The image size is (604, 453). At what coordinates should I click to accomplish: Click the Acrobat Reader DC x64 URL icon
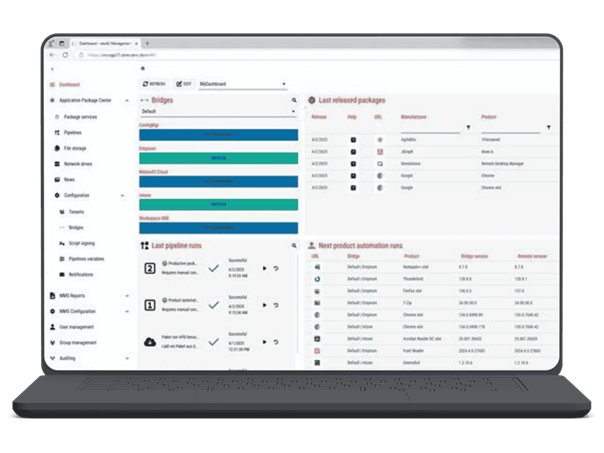(x=317, y=339)
